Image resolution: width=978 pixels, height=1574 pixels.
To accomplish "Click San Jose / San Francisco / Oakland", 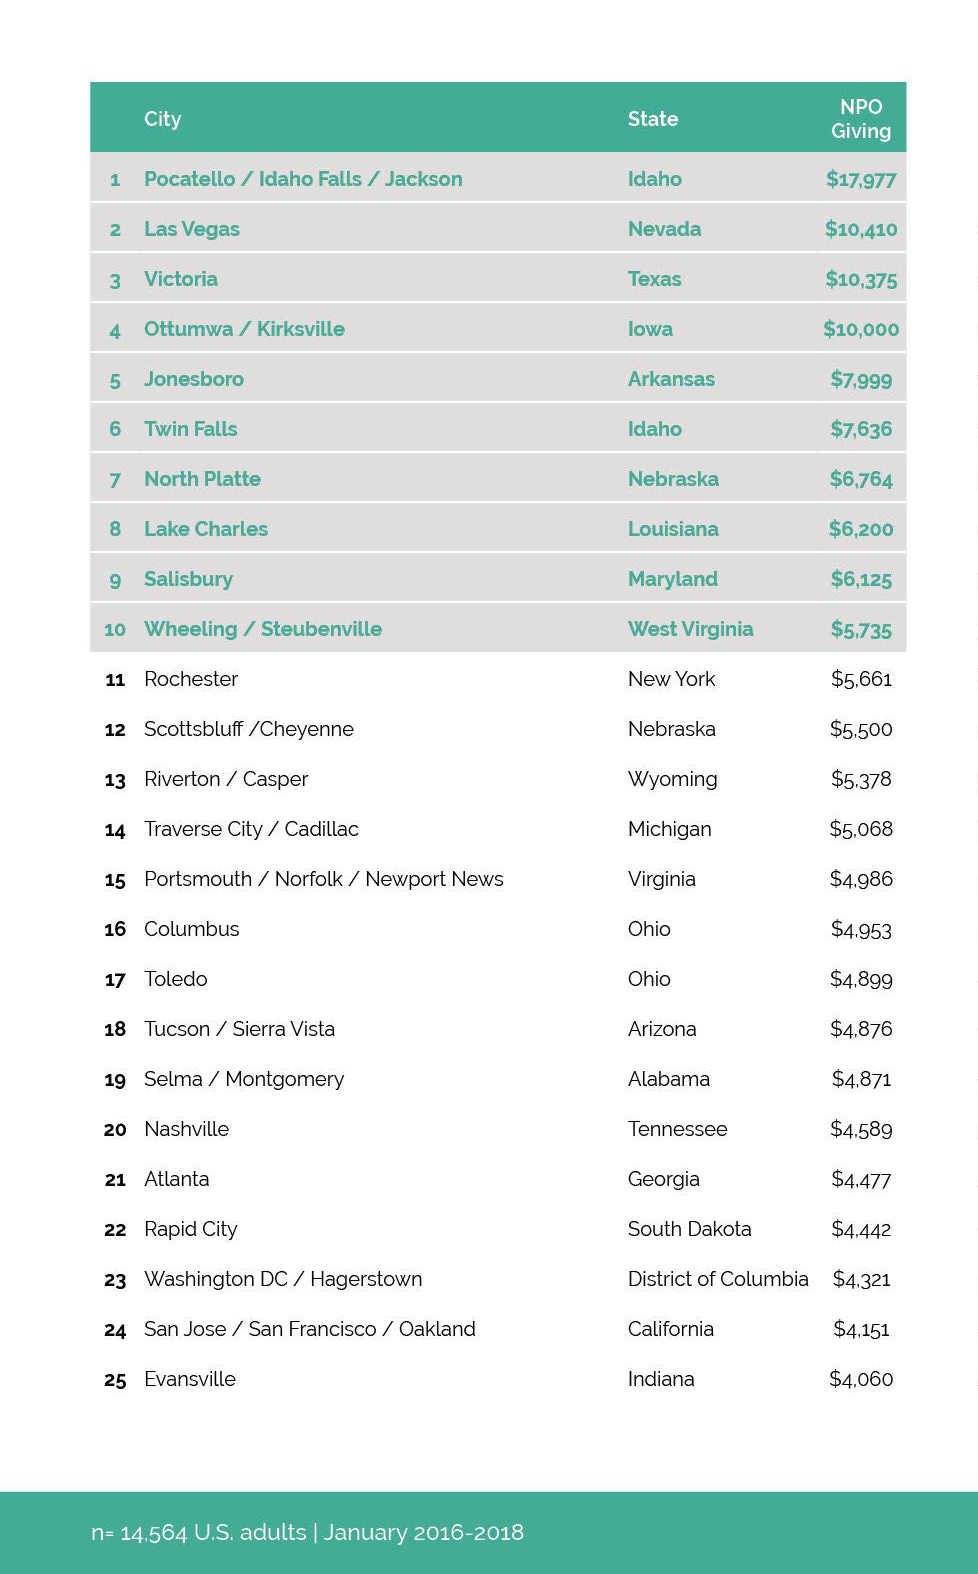I will click(310, 1329).
